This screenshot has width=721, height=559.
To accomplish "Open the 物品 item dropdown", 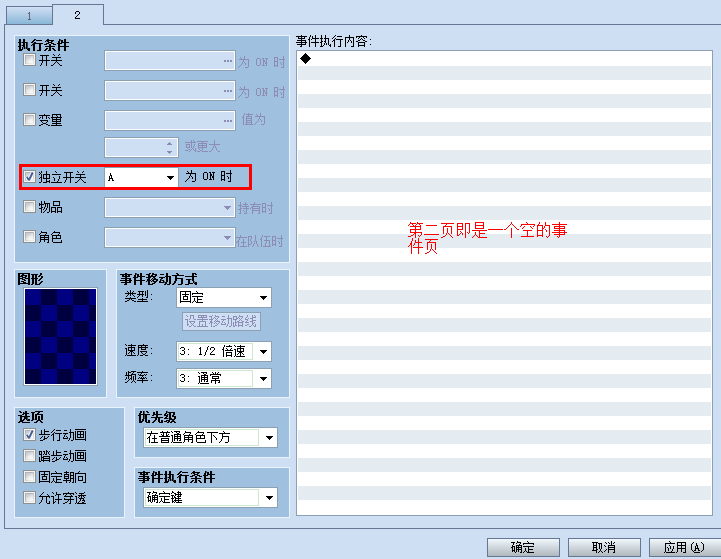I will (170, 208).
